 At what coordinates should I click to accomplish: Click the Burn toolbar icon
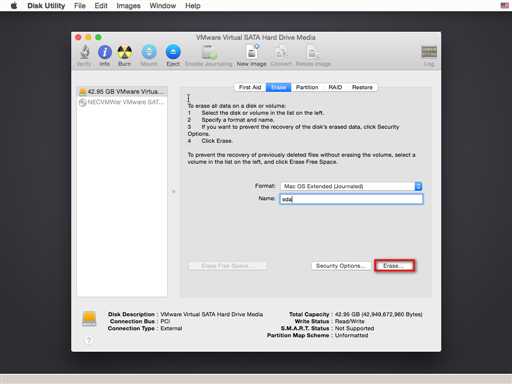(x=124, y=55)
